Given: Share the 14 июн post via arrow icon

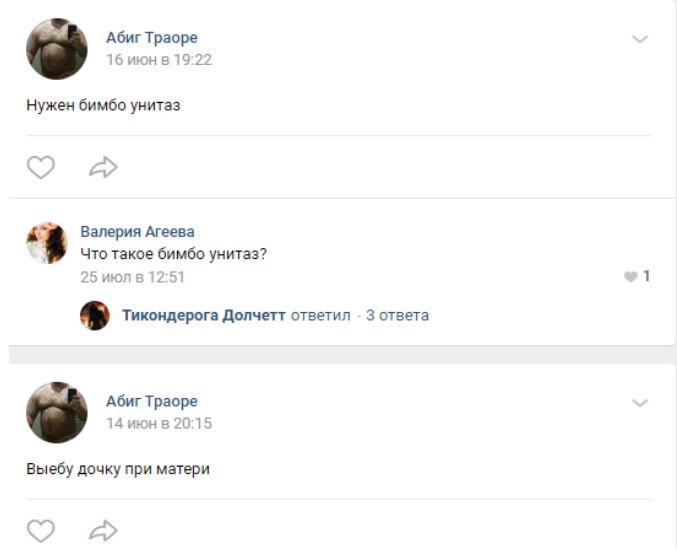Looking at the screenshot, I should coord(103,531).
